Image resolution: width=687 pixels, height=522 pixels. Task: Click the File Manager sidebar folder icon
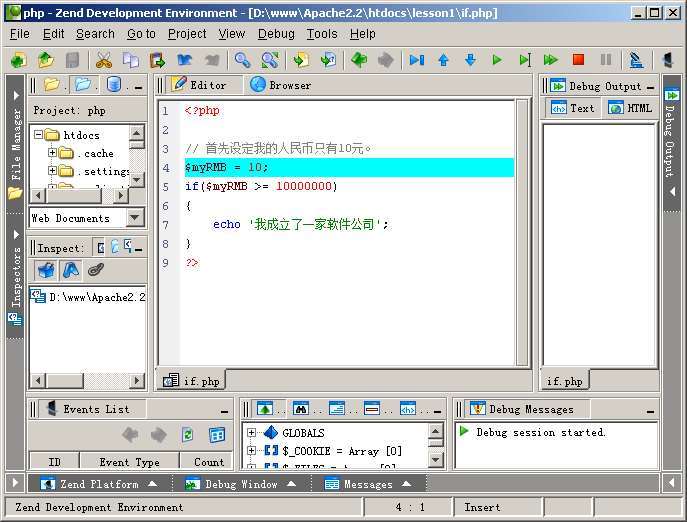tap(14, 193)
